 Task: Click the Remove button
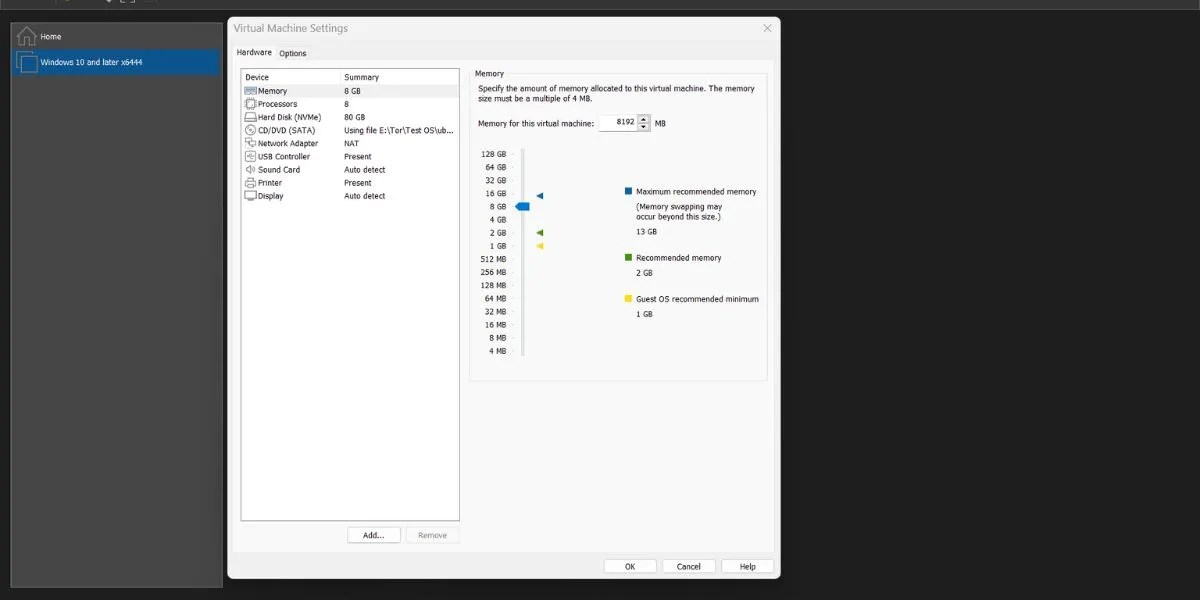pos(432,534)
